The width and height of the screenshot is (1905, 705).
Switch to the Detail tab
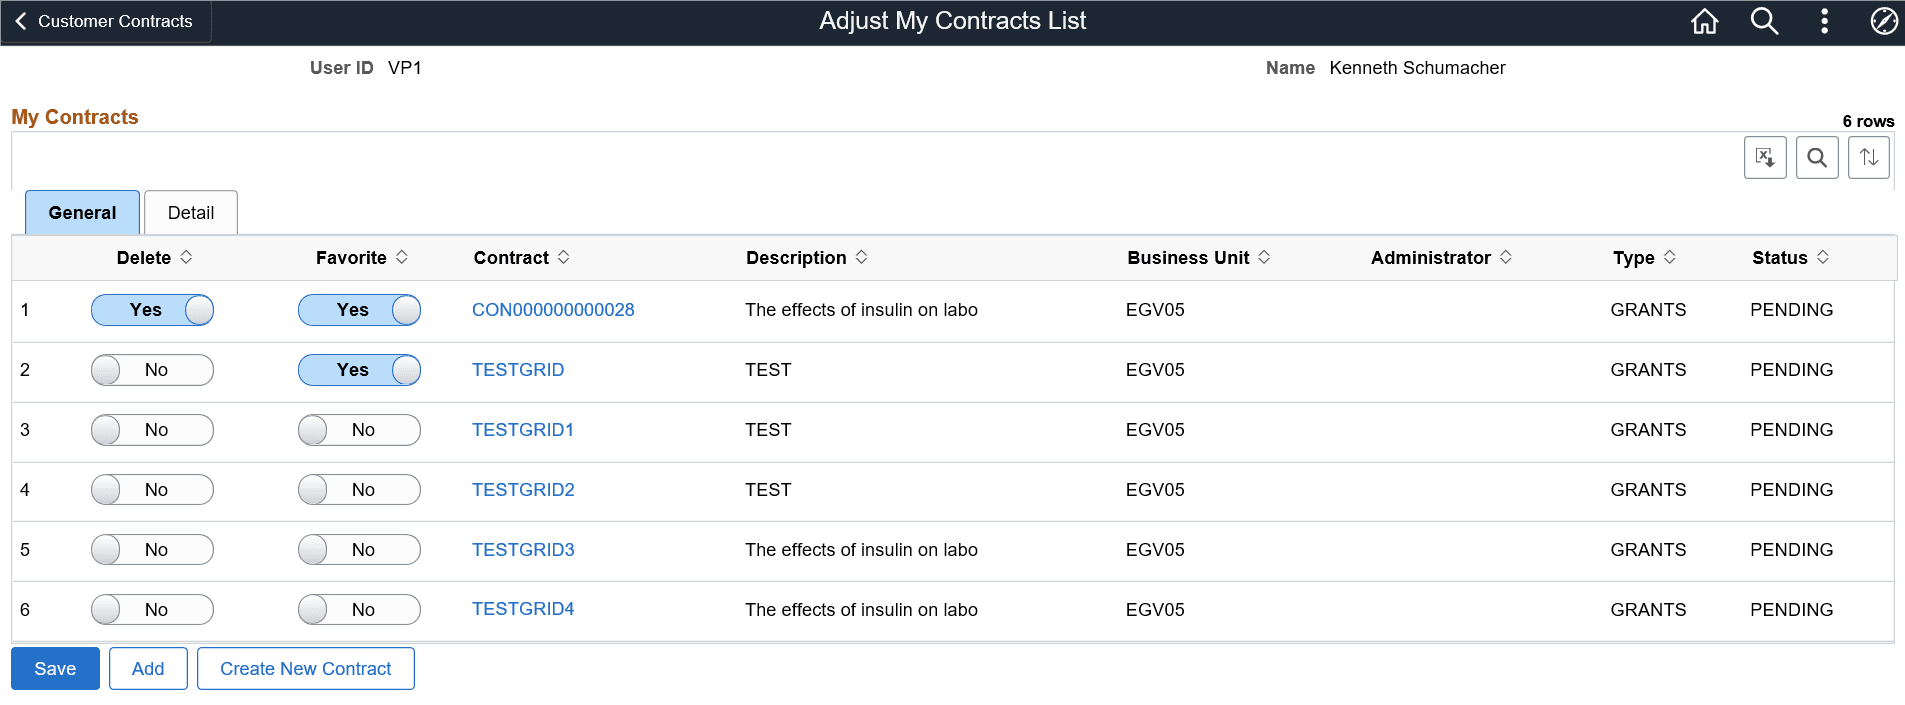pyautogui.click(x=191, y=213)
